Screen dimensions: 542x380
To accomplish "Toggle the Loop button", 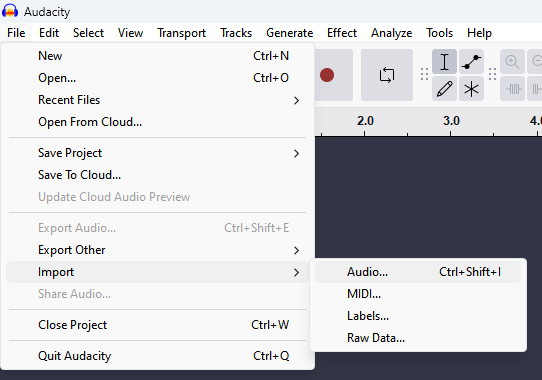I will point(387,75).
